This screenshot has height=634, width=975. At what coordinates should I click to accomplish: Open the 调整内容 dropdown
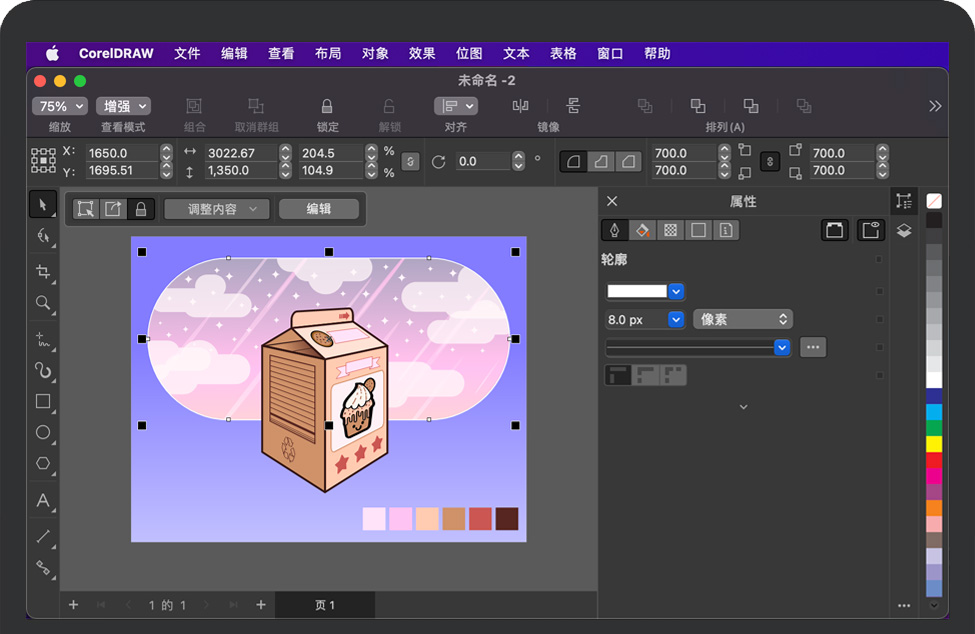pyautogui.click(x=217, y=209)
